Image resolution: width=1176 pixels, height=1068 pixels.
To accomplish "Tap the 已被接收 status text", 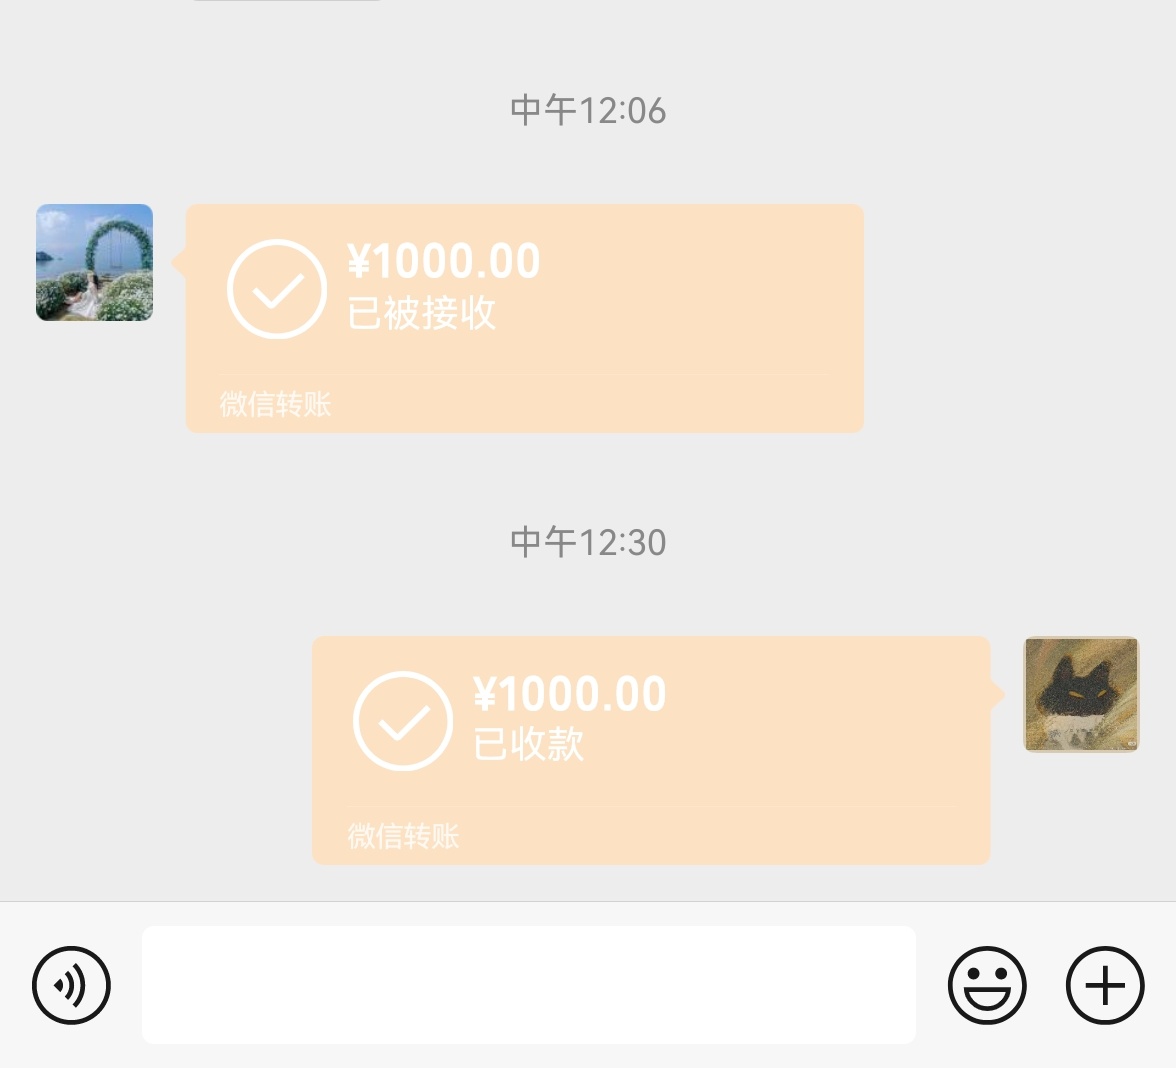I will (422, 313).
